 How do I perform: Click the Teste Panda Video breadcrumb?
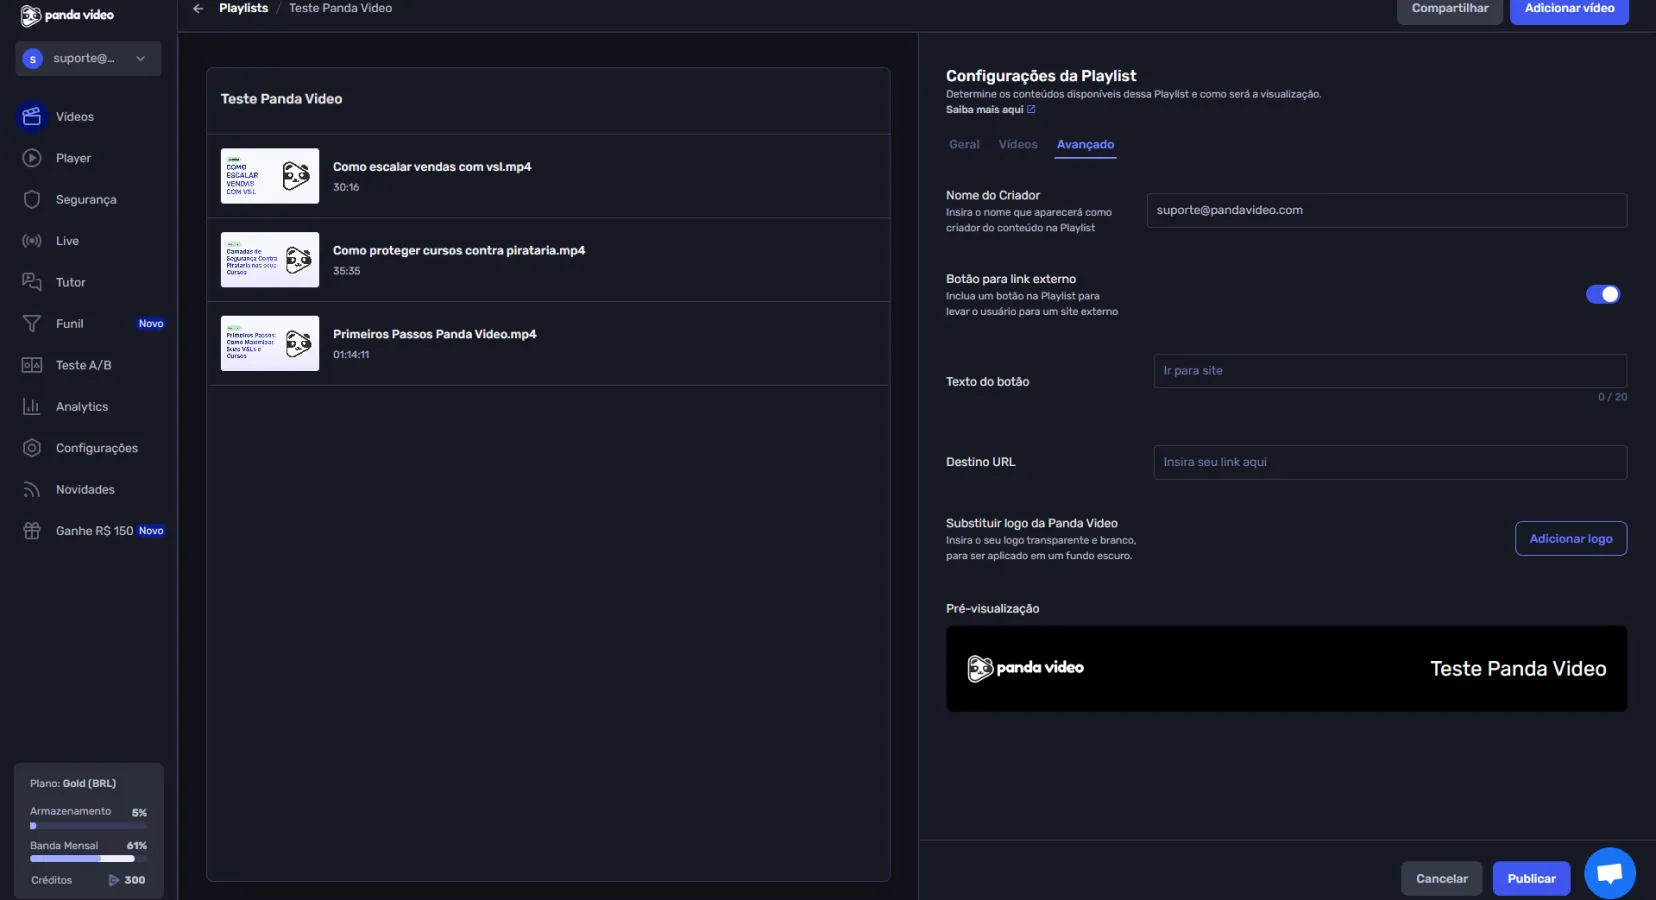click(340, 8)
